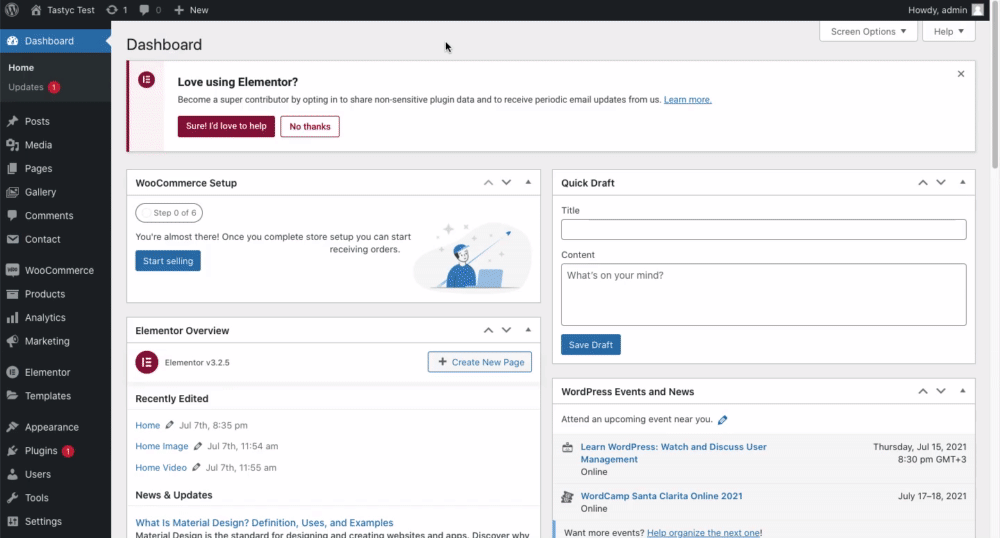Open the admin user avatar
Viewport: 1000px width, 538px height.
coord(978,10)
